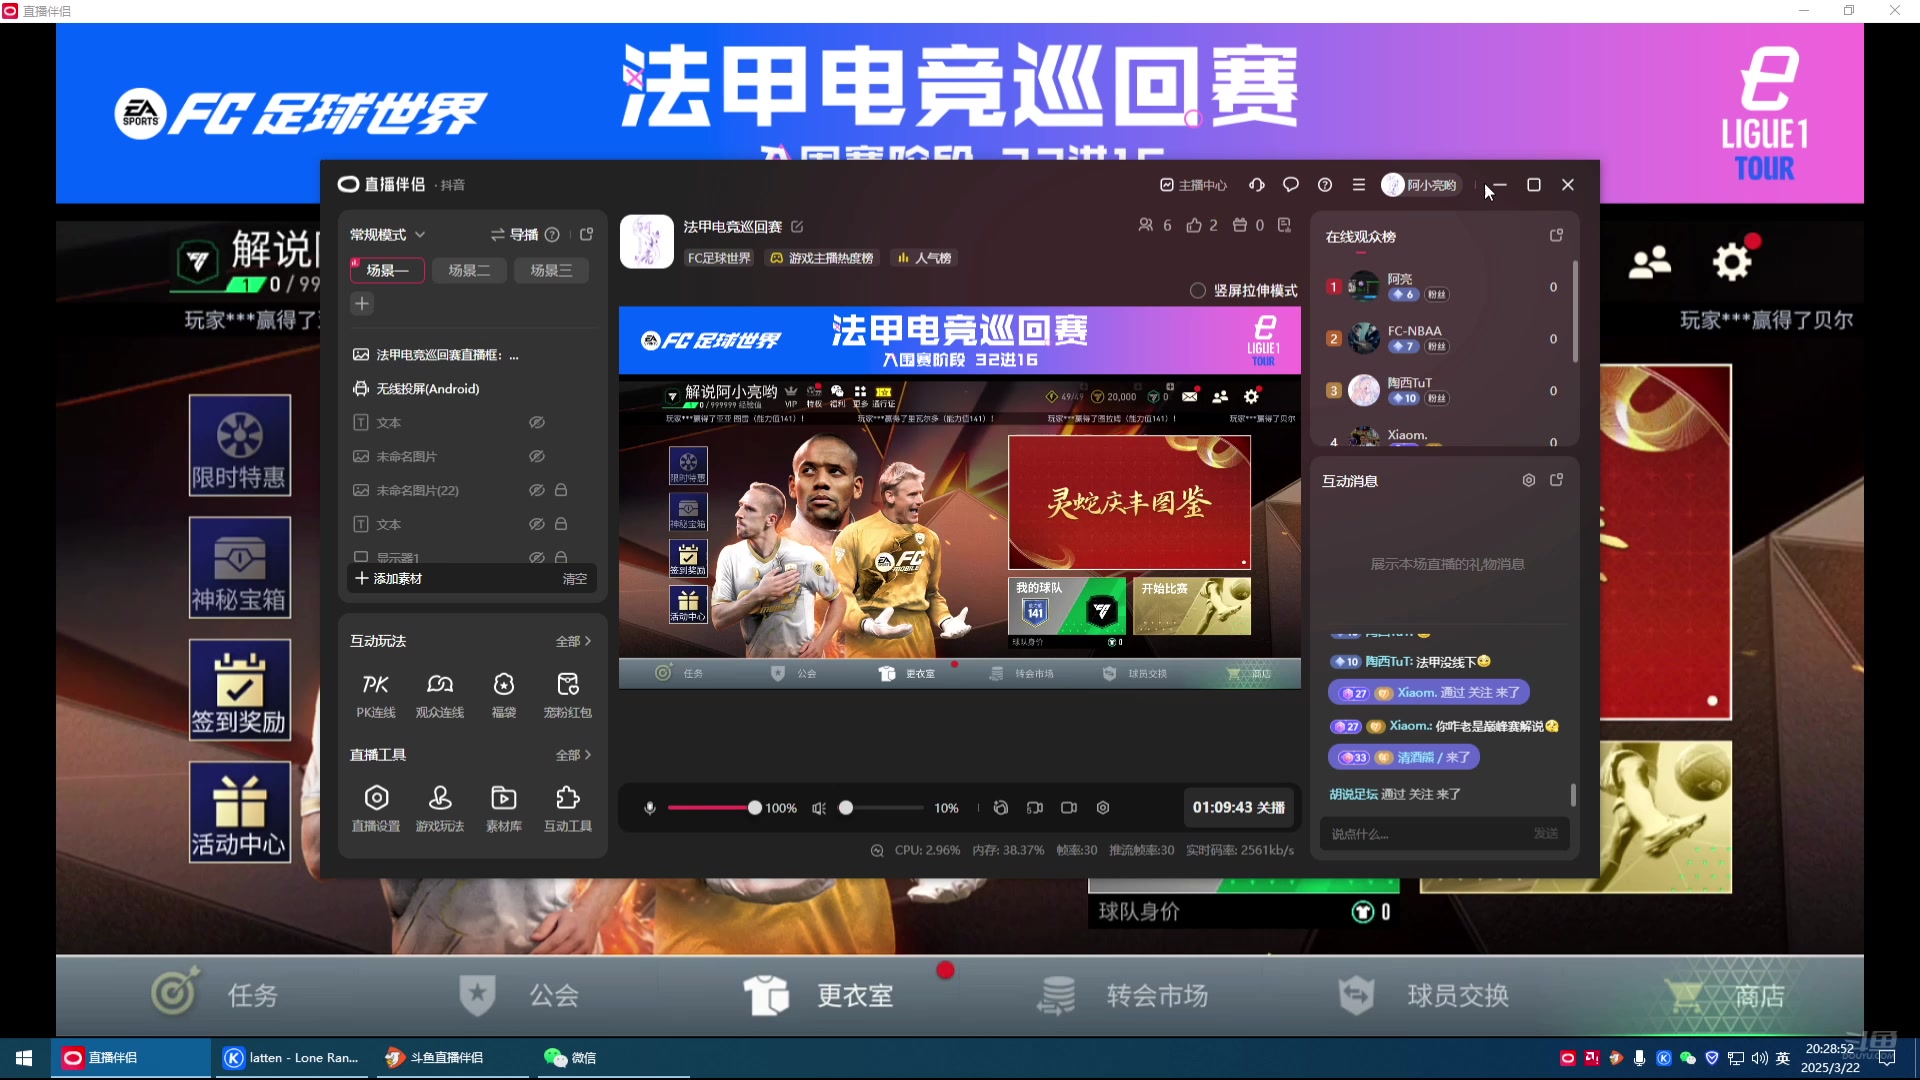Expand the 常规模式 mode dropdown

pos(388,235)
